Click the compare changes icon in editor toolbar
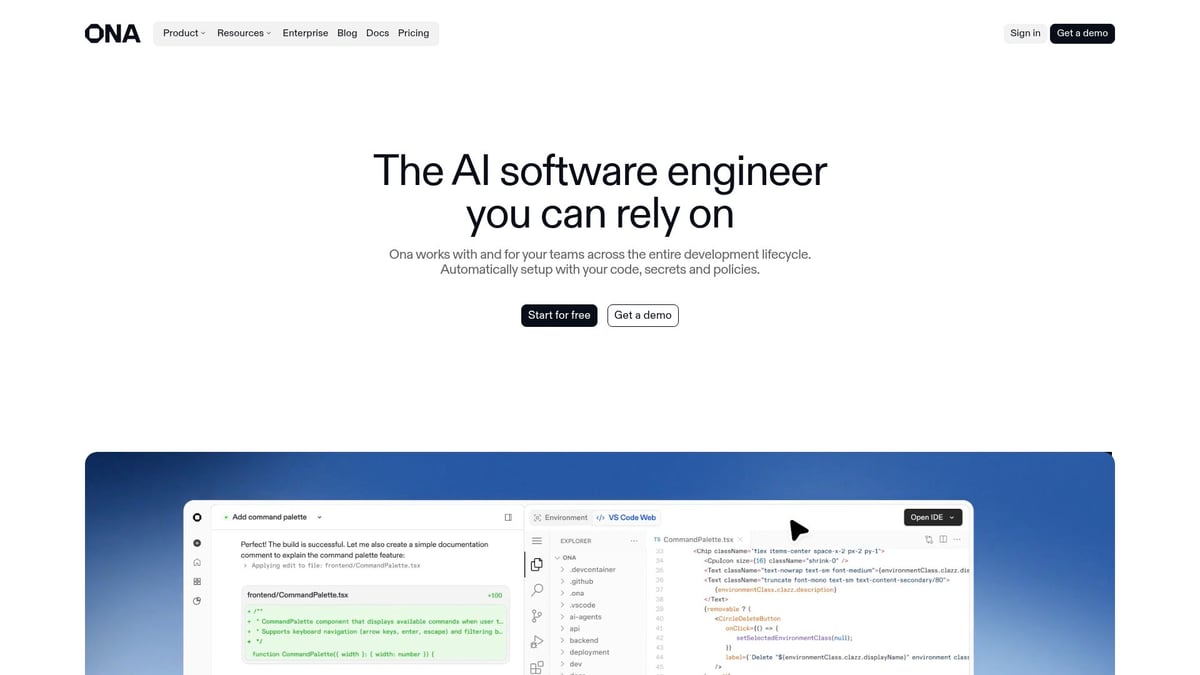Screen dimensions: 1200x675 (x=929, y=539)
